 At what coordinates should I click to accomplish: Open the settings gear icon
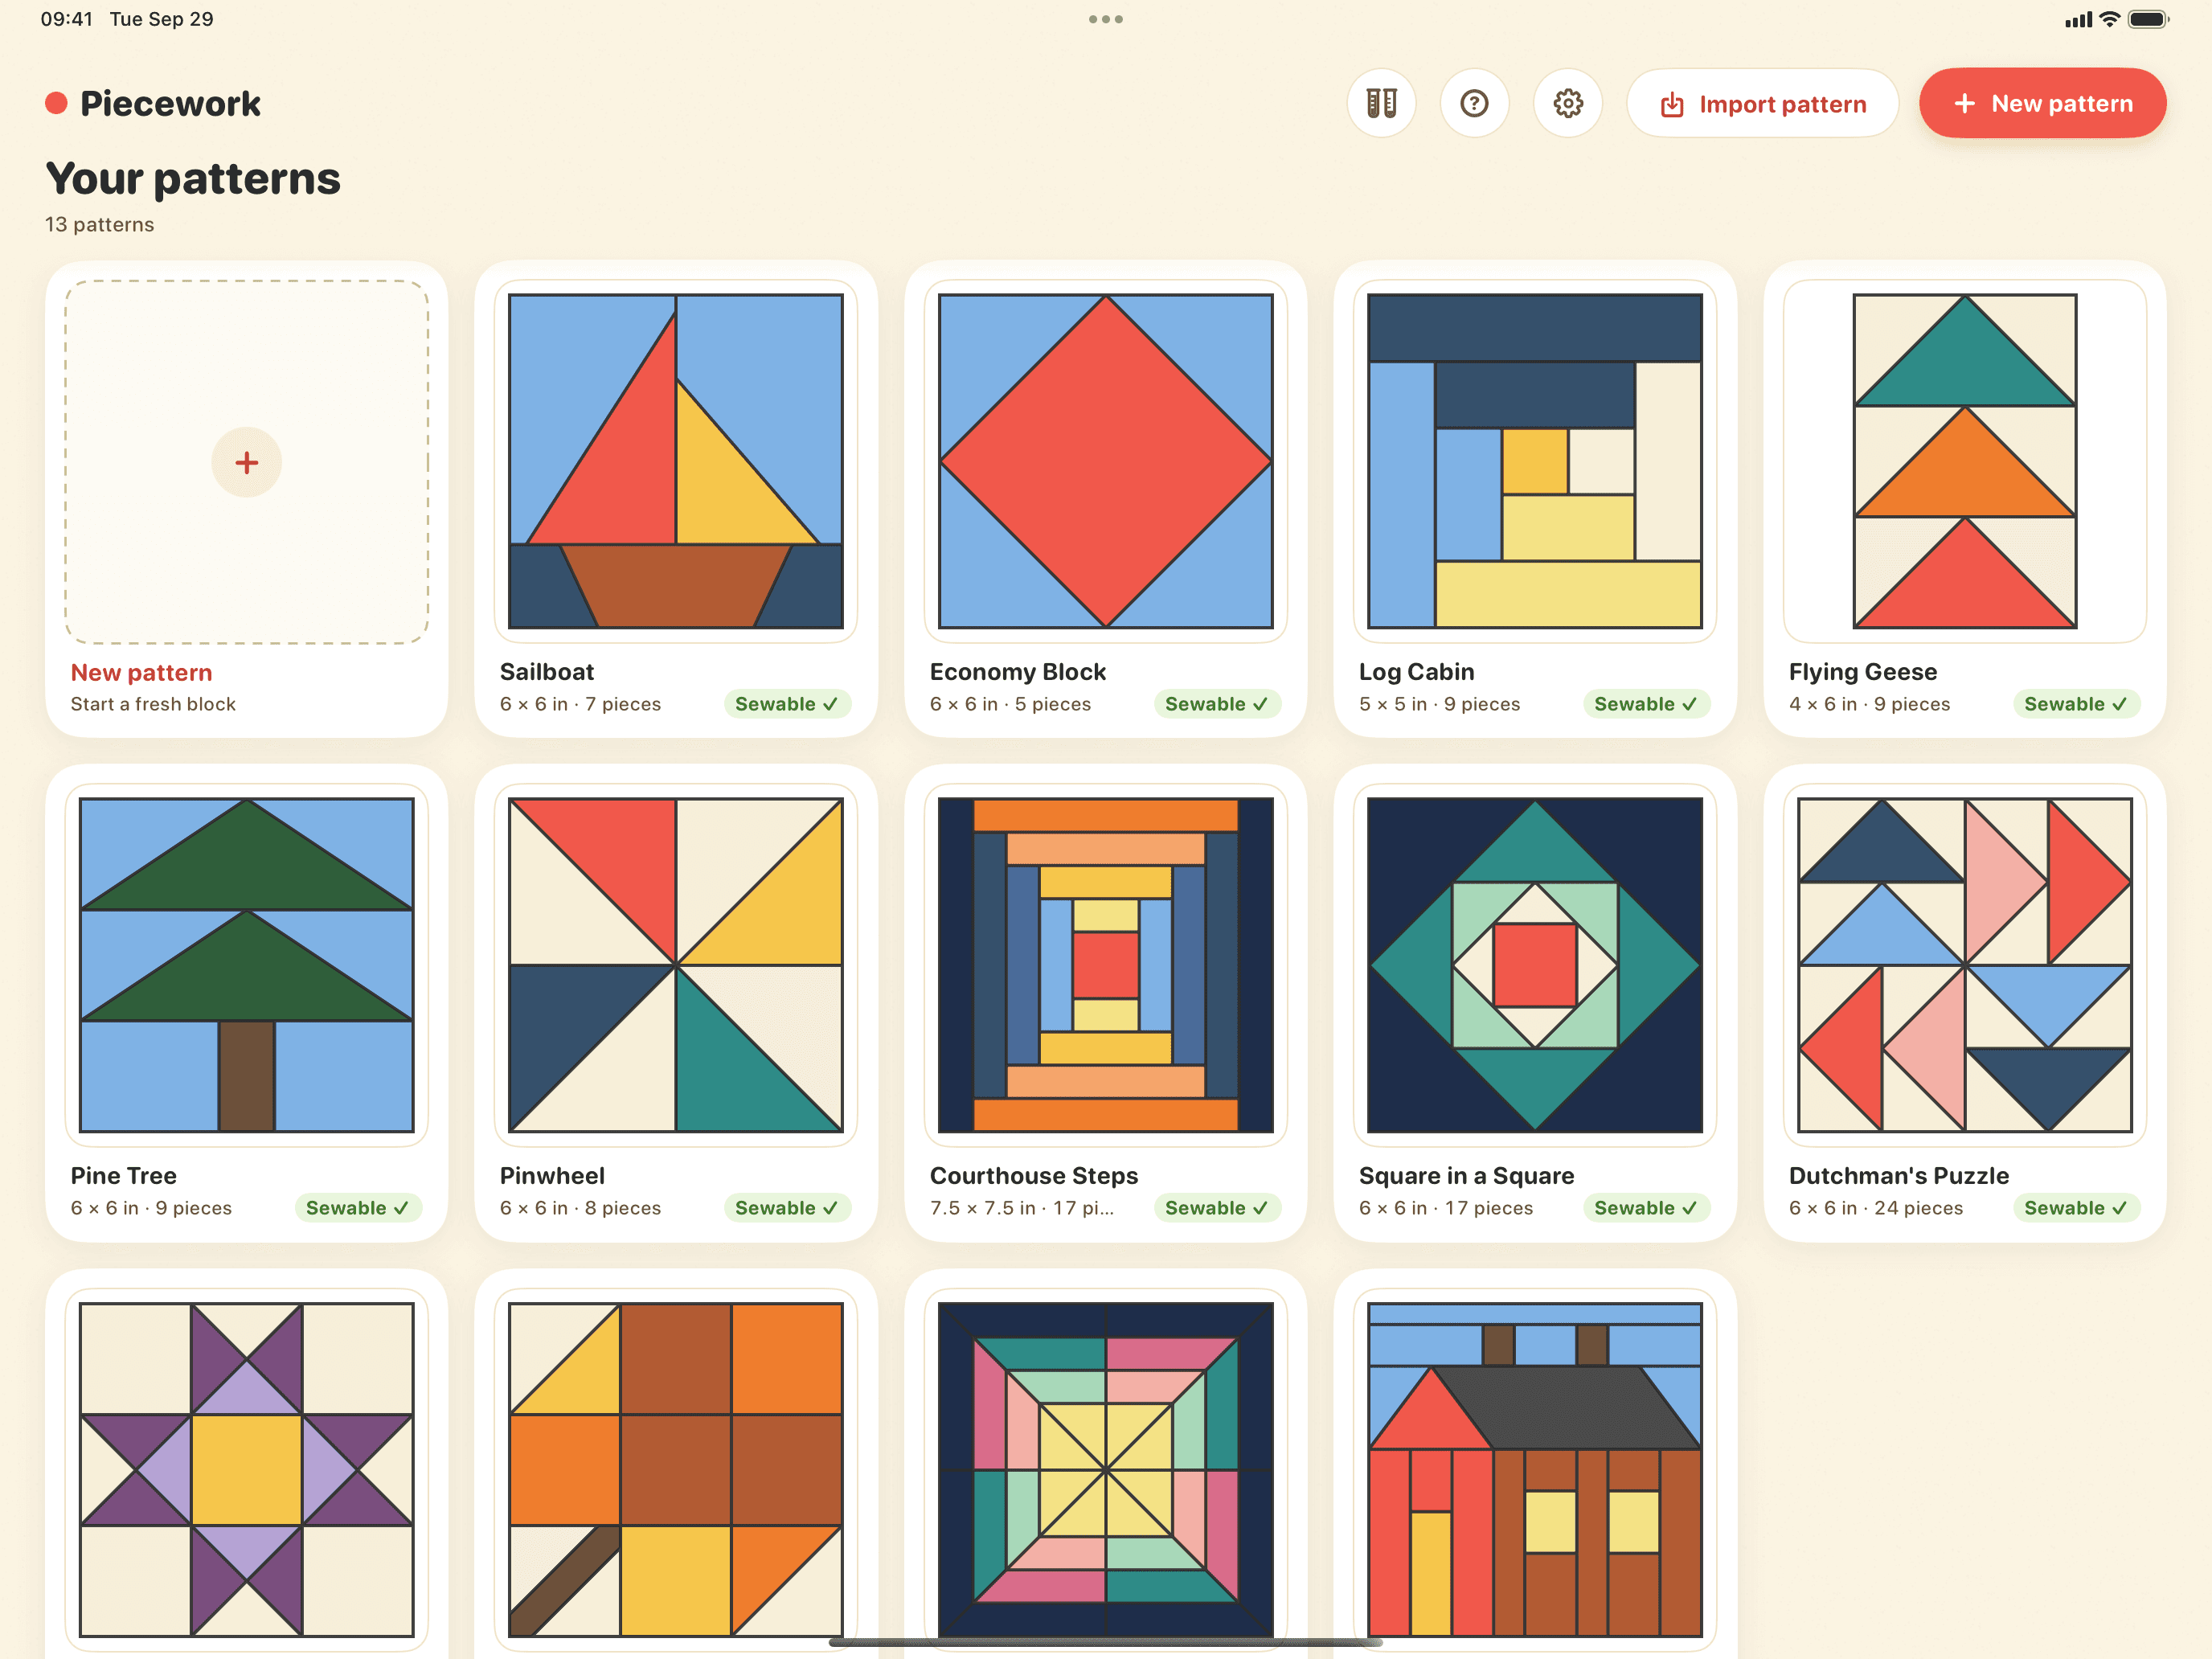coord(1567,103)
